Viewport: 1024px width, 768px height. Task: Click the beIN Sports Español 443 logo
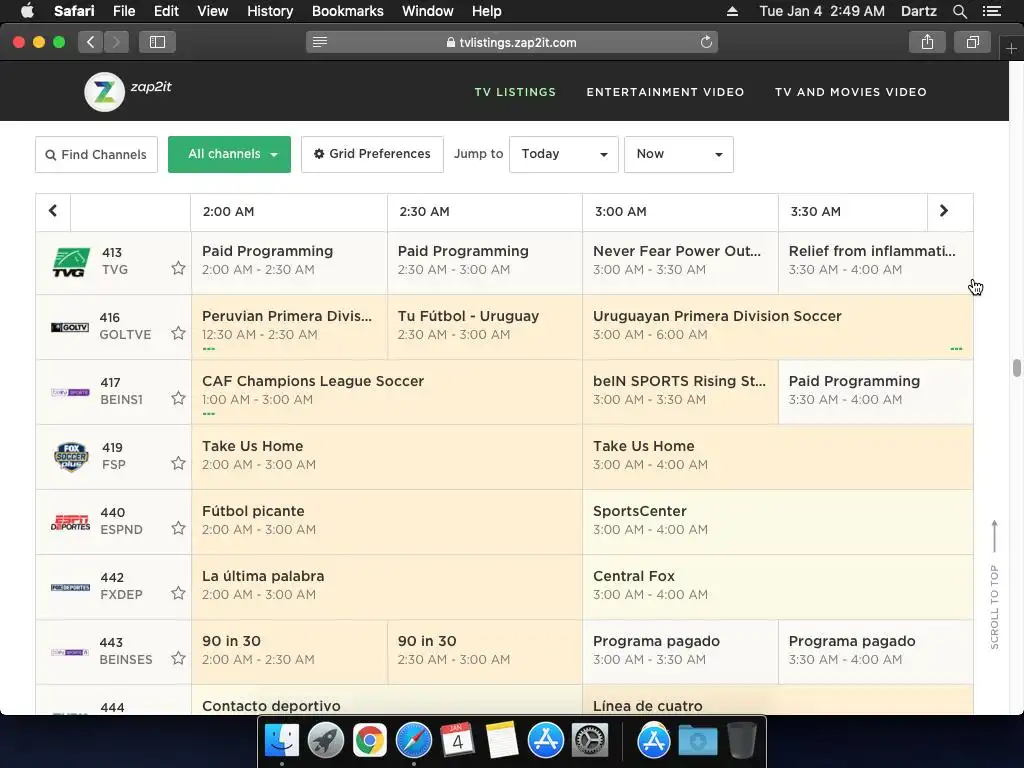tap(71, 652)
